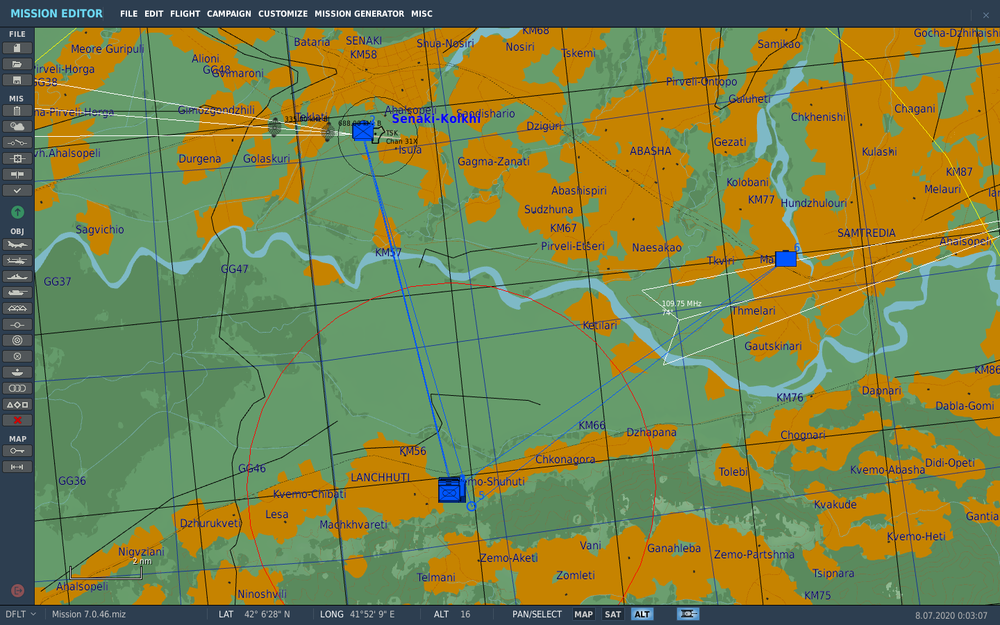Save the mission using the floppy disk icon
This screenshot has width=1000, height=625.
(17, 80)
